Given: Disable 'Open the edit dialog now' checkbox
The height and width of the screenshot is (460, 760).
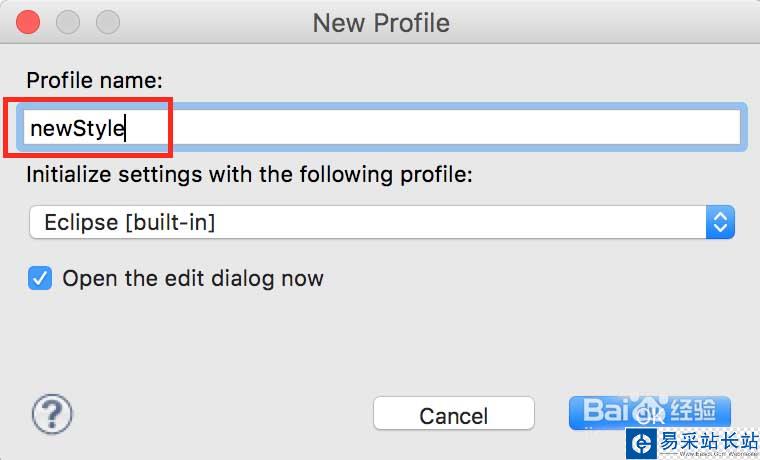Looking at the screenshot, I should [x=40, y=278].
